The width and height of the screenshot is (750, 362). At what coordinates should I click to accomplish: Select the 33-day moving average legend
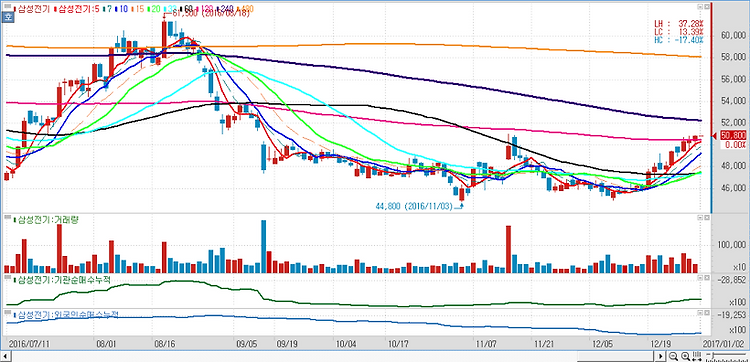coord(170,9)
